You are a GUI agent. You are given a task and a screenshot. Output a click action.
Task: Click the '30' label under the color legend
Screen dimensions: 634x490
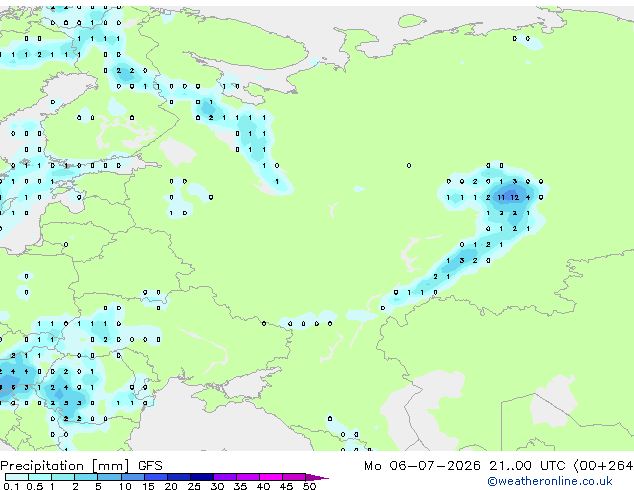[217, 486]
